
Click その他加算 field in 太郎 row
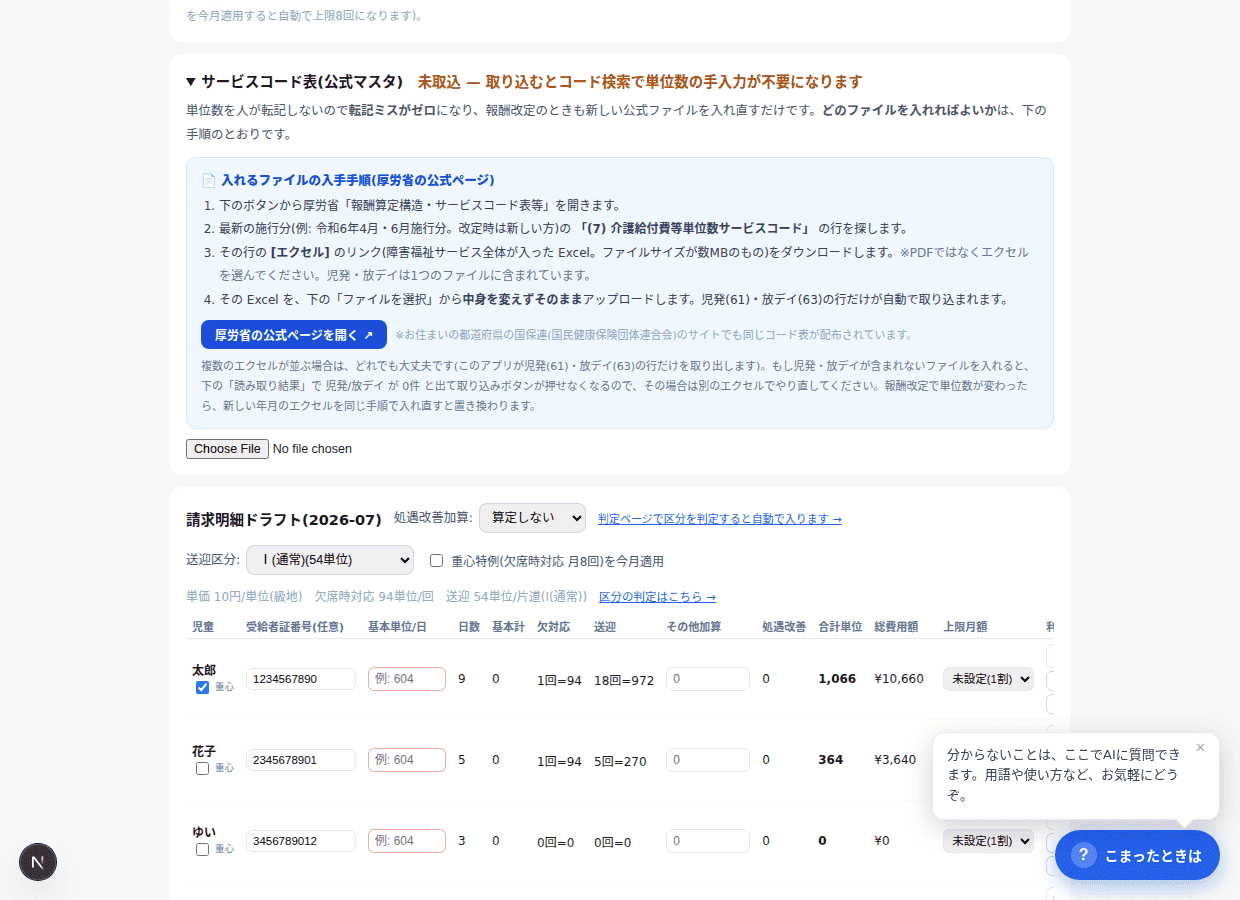pos(708,679)
